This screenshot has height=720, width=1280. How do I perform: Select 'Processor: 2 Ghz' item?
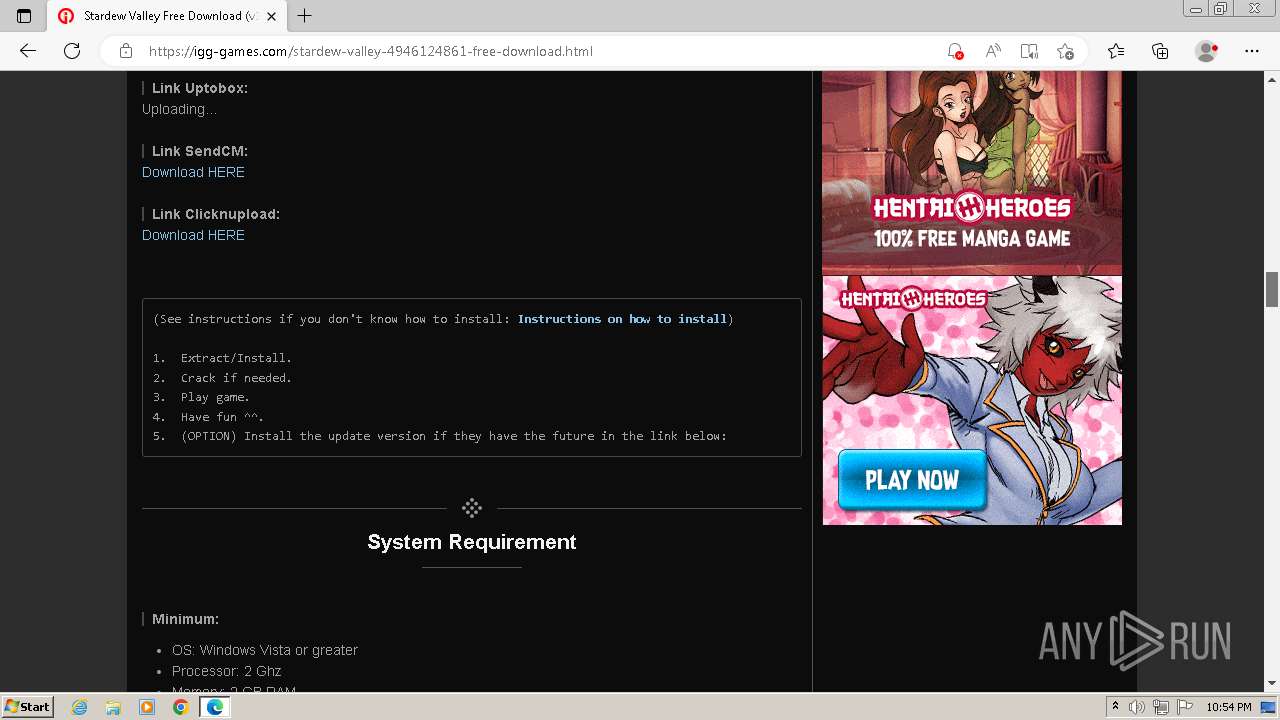pyautogui.click(x=227, y=671)
